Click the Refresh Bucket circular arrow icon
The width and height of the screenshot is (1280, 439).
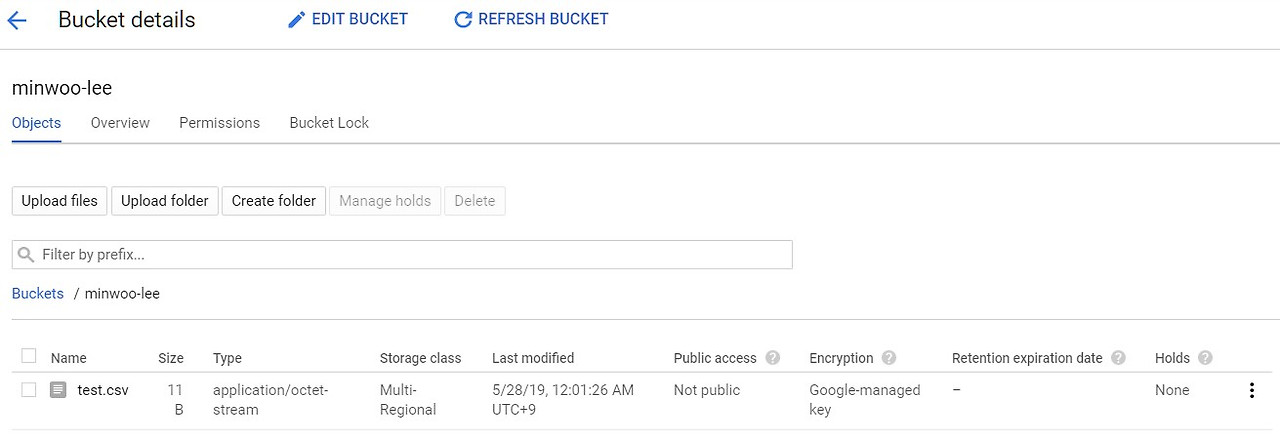tap(462, 20)
